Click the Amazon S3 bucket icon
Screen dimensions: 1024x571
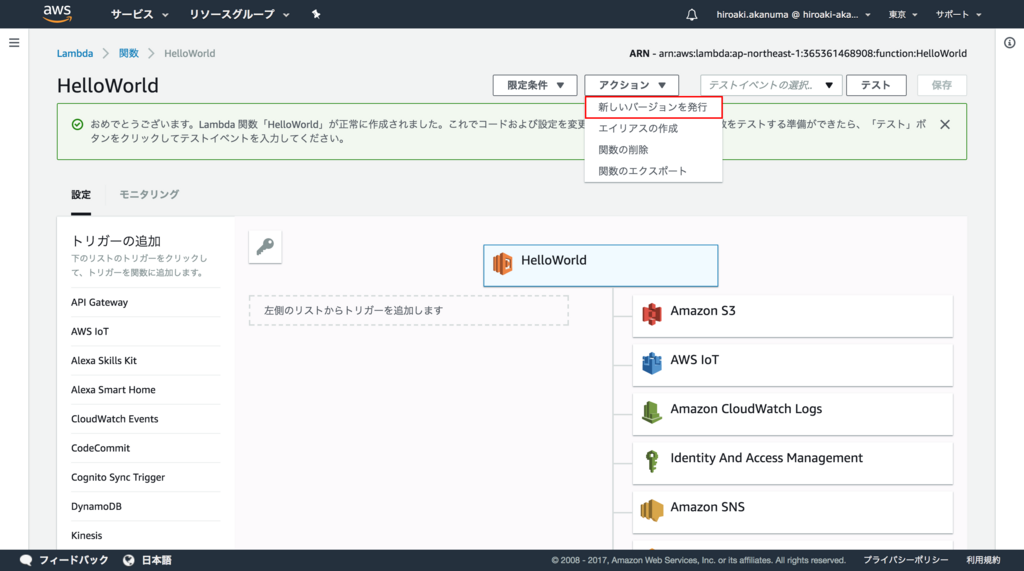coord(651,314)
